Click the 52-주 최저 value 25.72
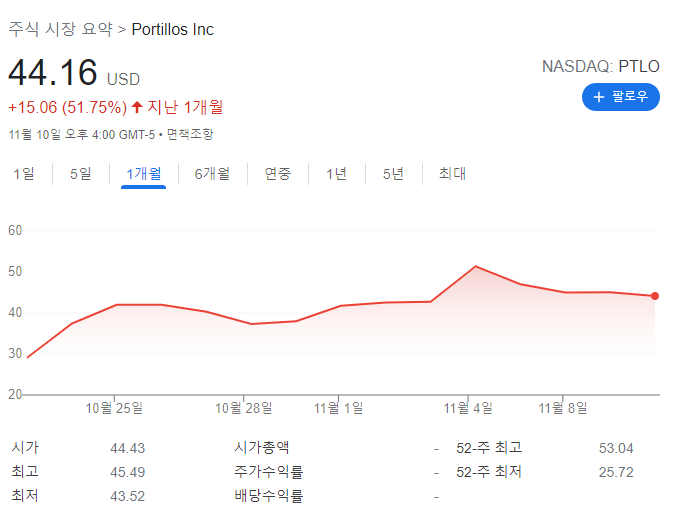Screen dimensions: 695x521 click(616, 472)
